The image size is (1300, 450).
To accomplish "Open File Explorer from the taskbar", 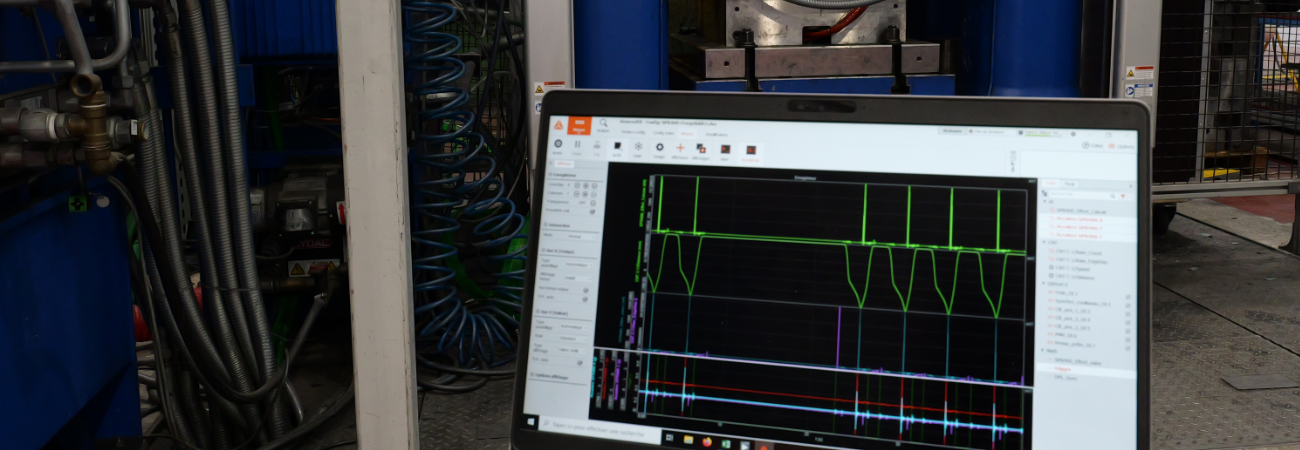I will [x=686, y=438].
